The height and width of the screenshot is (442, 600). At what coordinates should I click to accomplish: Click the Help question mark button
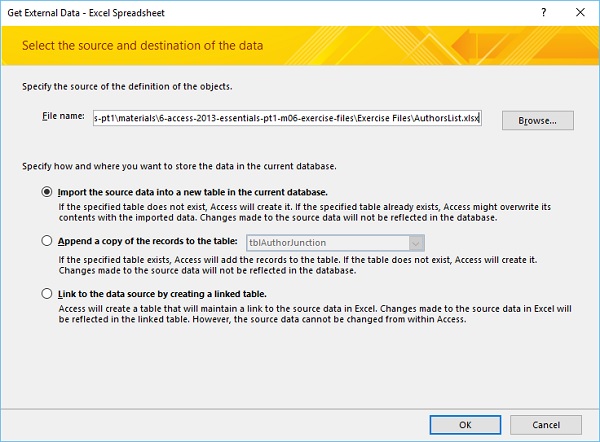[543, 12]
